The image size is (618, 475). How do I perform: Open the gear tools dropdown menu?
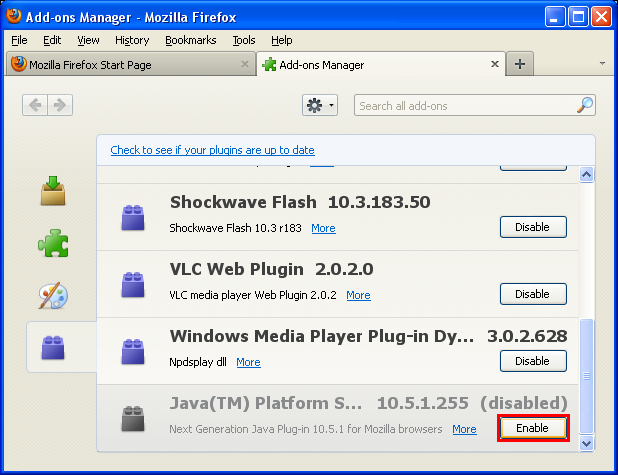click(320, 105)
